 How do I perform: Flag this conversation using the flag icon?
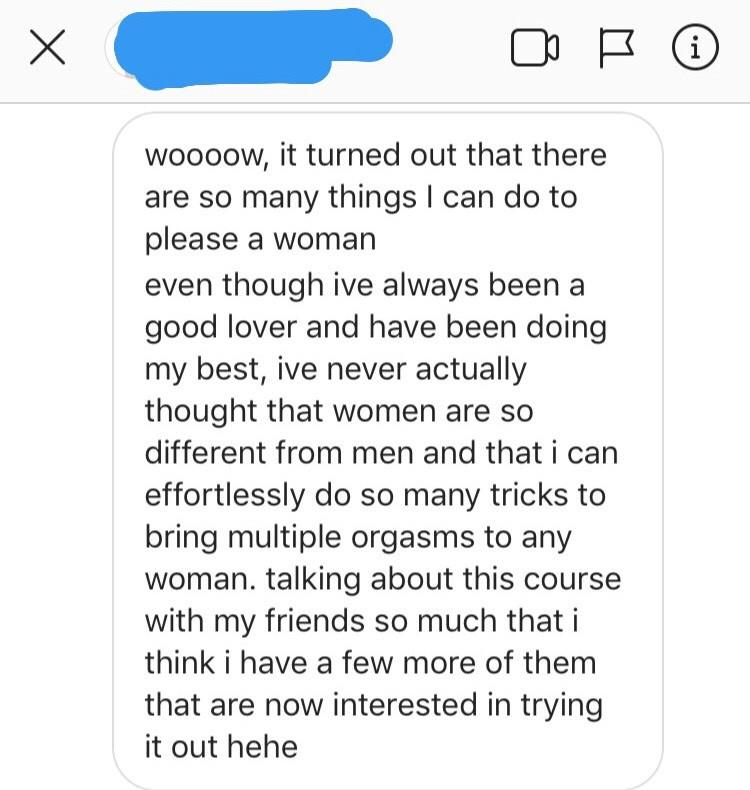(617, 48)
